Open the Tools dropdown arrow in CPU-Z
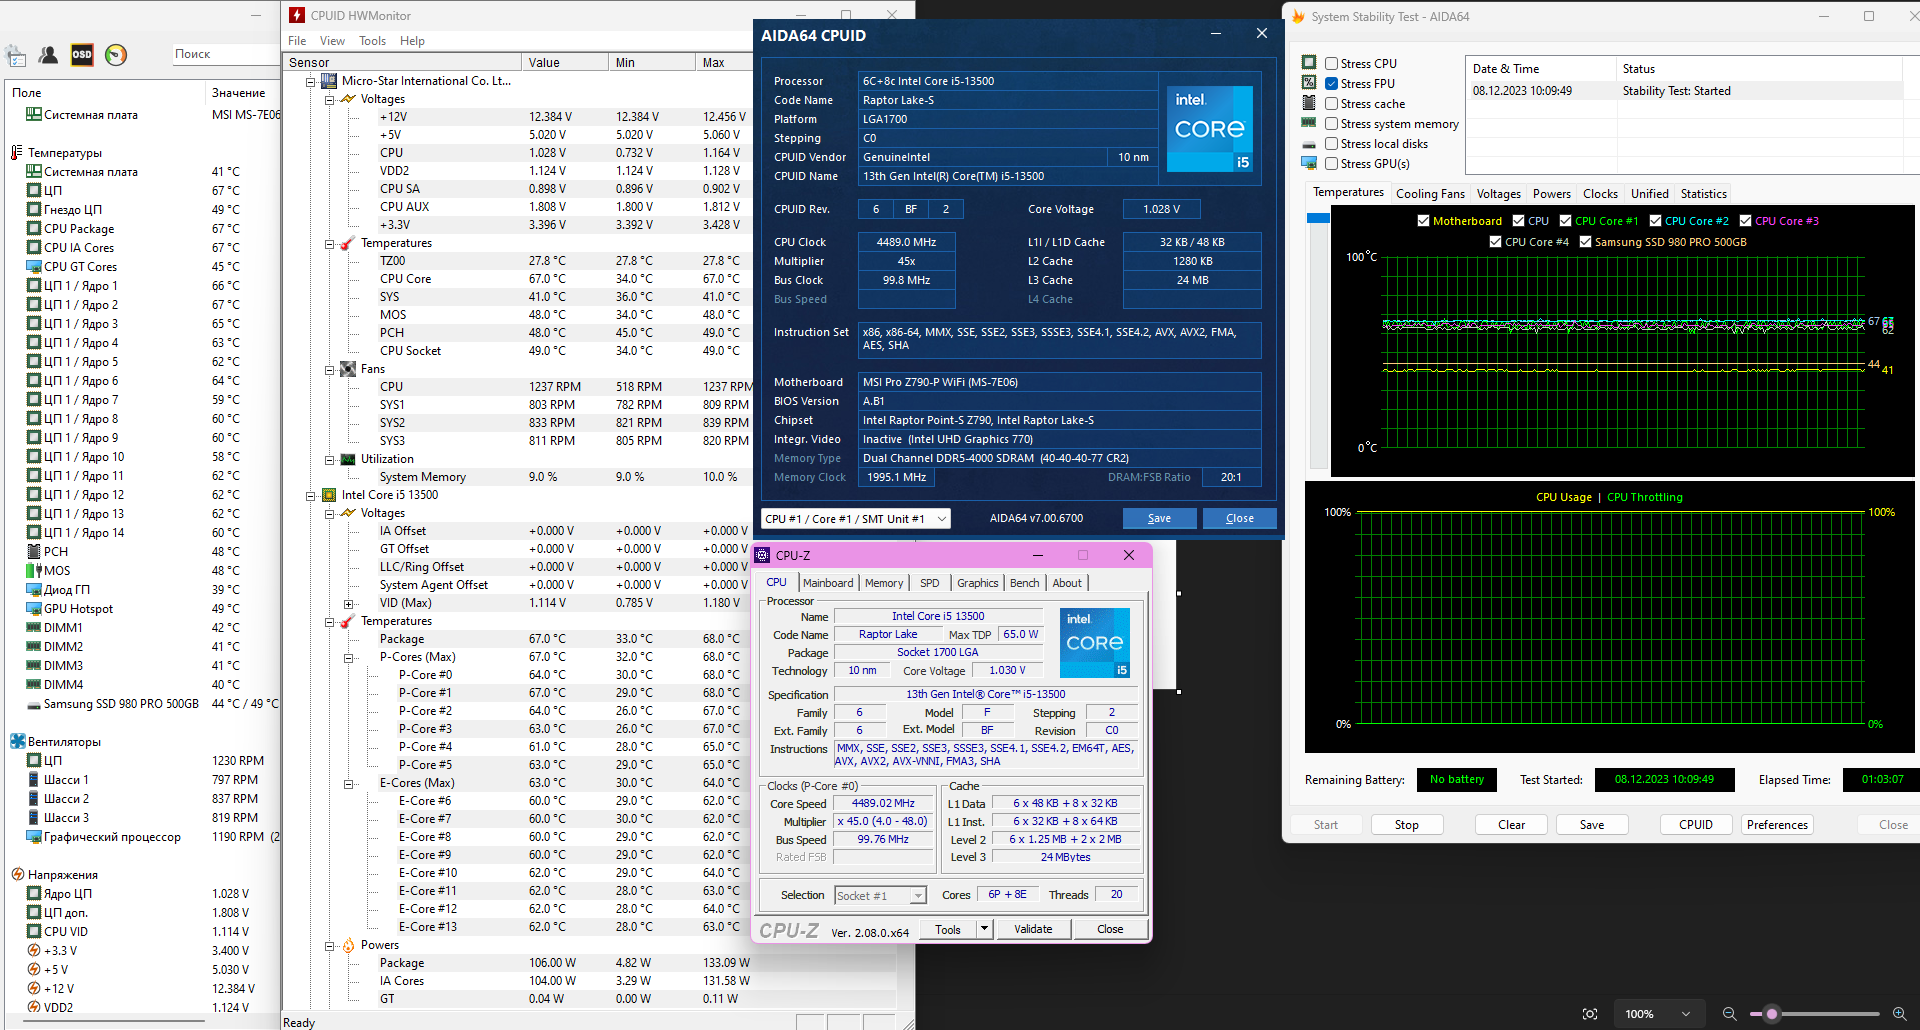1920x1030 pixels. 984,929
